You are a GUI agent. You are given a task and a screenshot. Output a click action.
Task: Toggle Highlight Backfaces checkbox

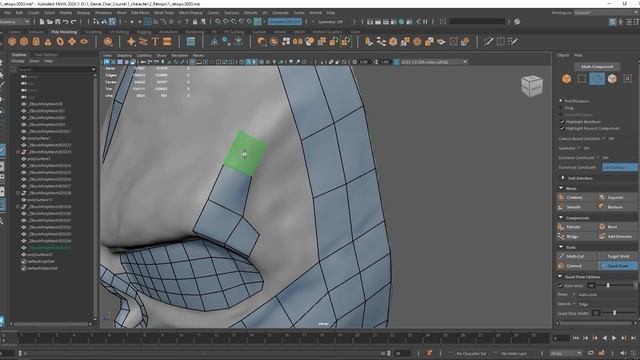tap(562, 122)
